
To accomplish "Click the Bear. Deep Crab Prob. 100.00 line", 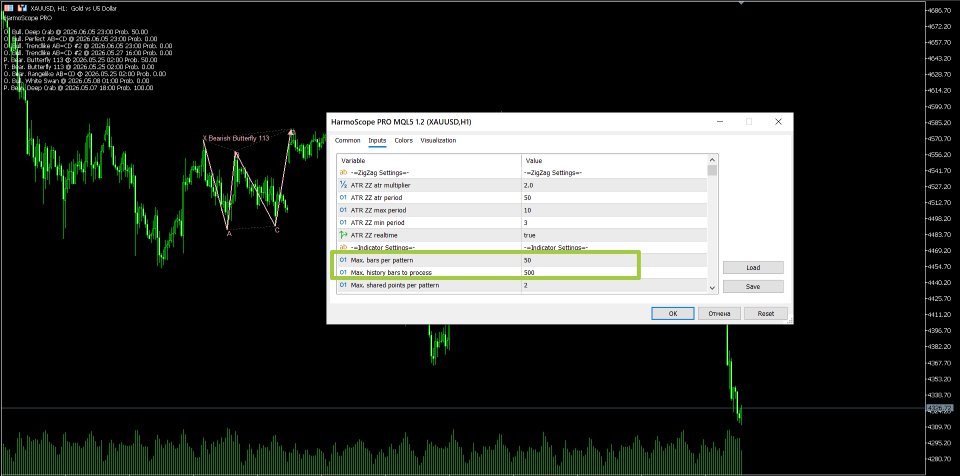I will point(78,88).
